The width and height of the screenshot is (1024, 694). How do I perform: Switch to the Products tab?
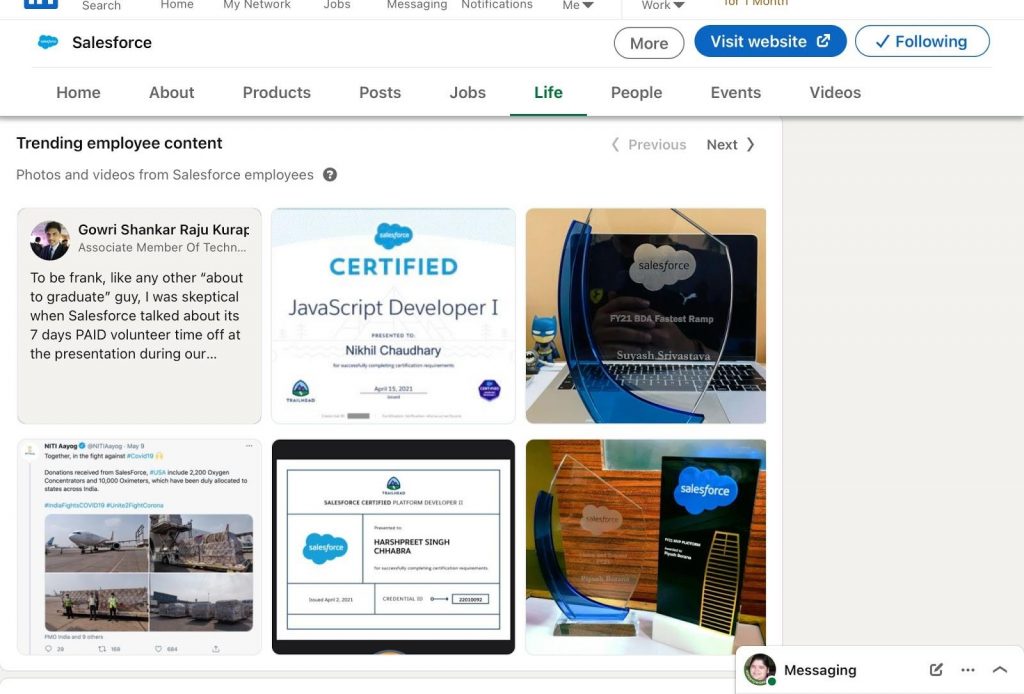277,93
